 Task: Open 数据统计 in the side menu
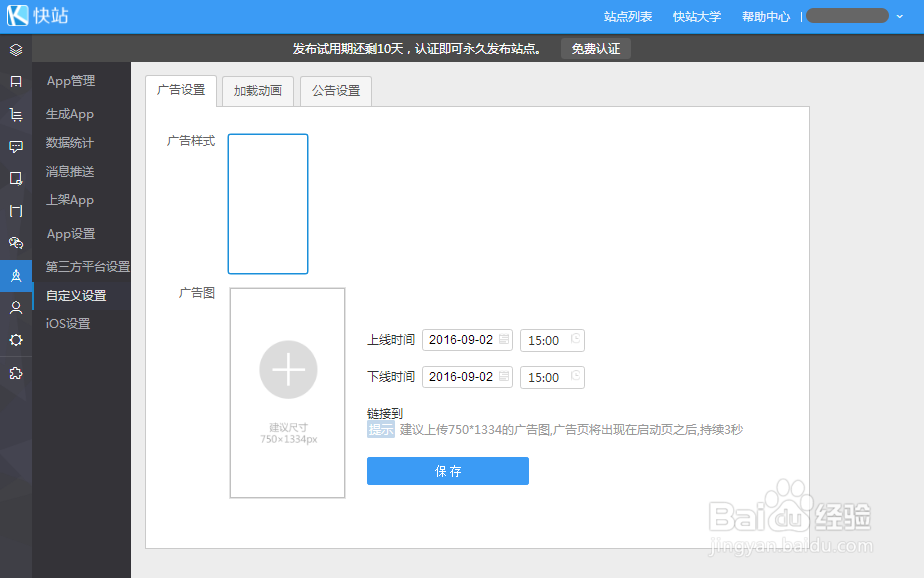point(70,143)
